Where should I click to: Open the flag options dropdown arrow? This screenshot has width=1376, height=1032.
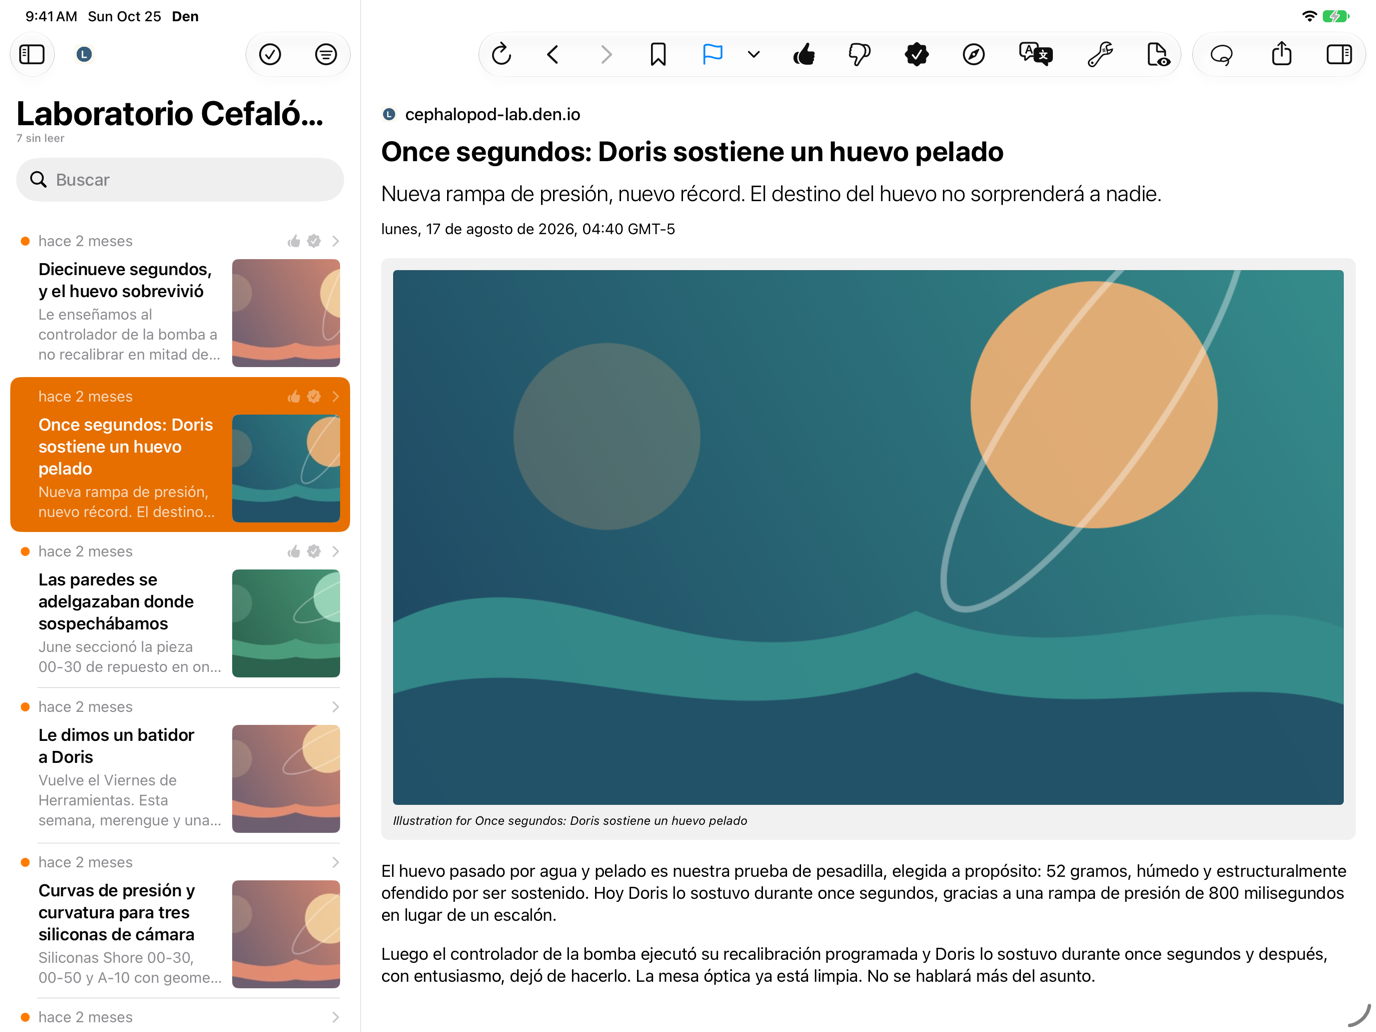tap(754, 54)
